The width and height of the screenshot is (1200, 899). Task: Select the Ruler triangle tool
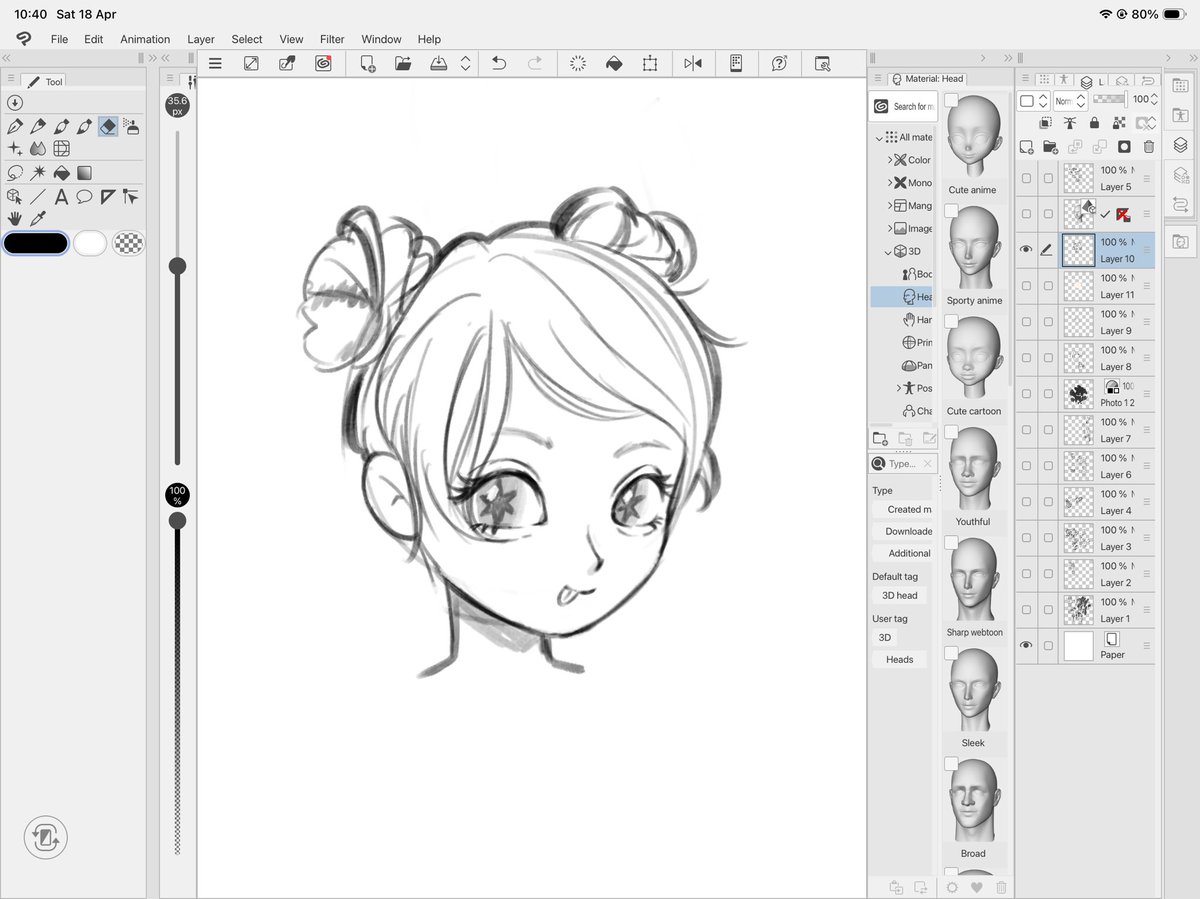[108, 197]
